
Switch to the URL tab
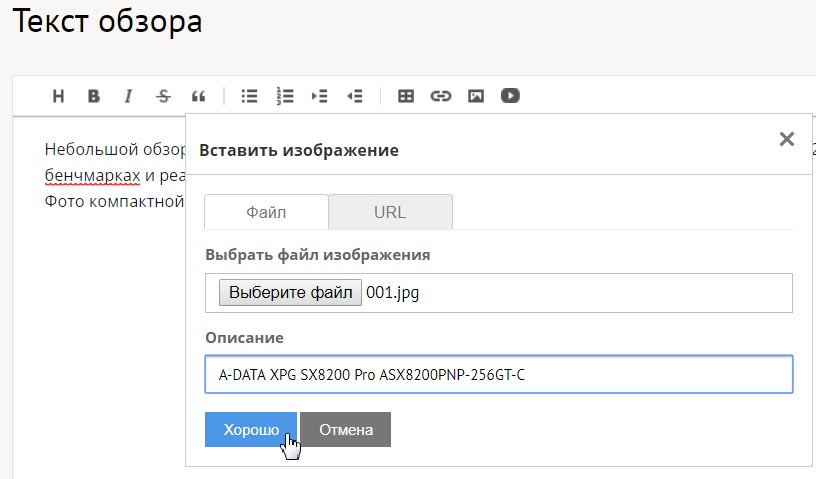tap(390, 212)
